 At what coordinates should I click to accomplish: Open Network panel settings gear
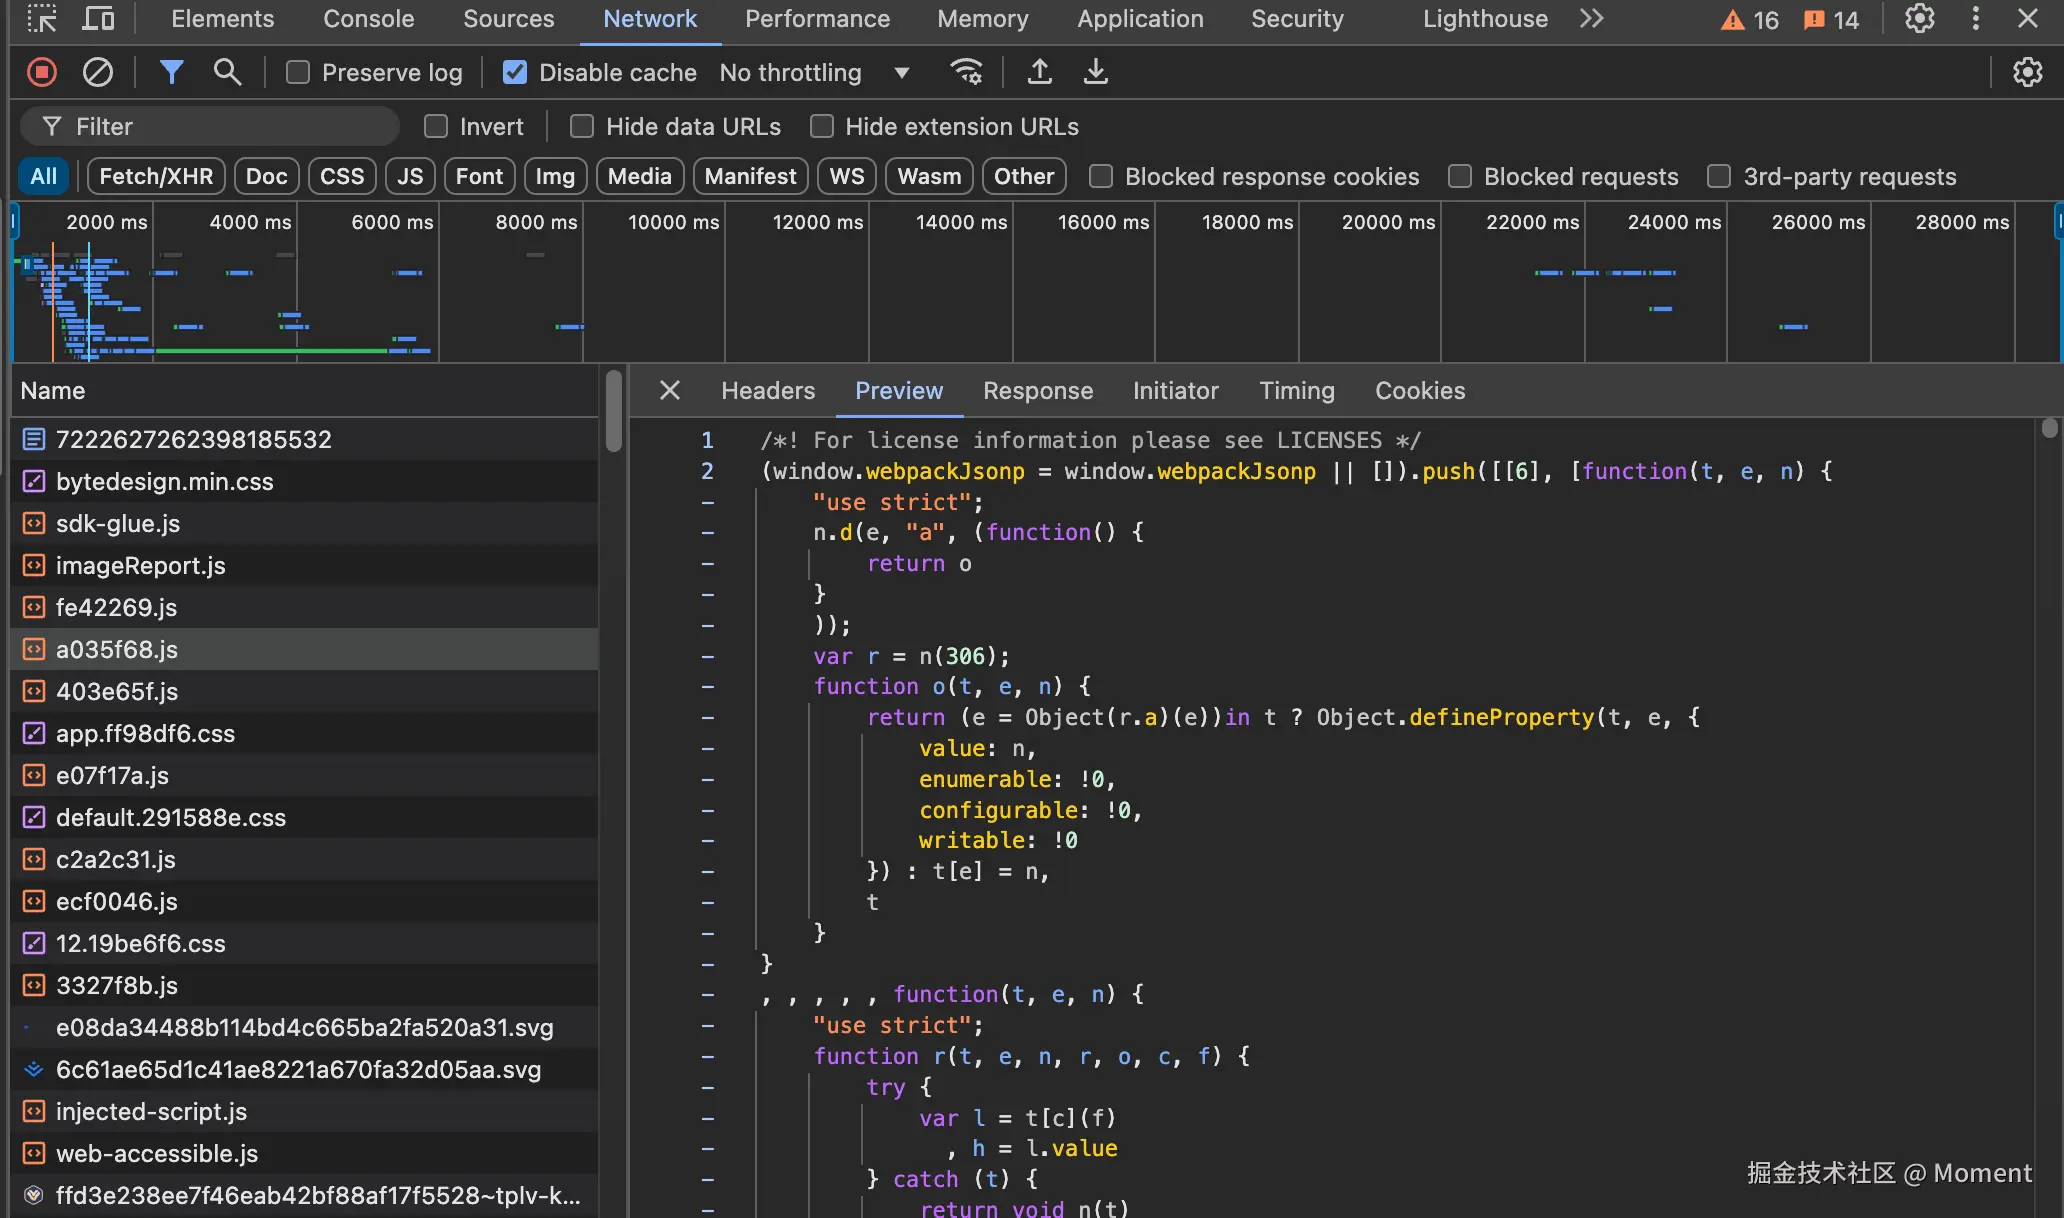click(2027, 72)
